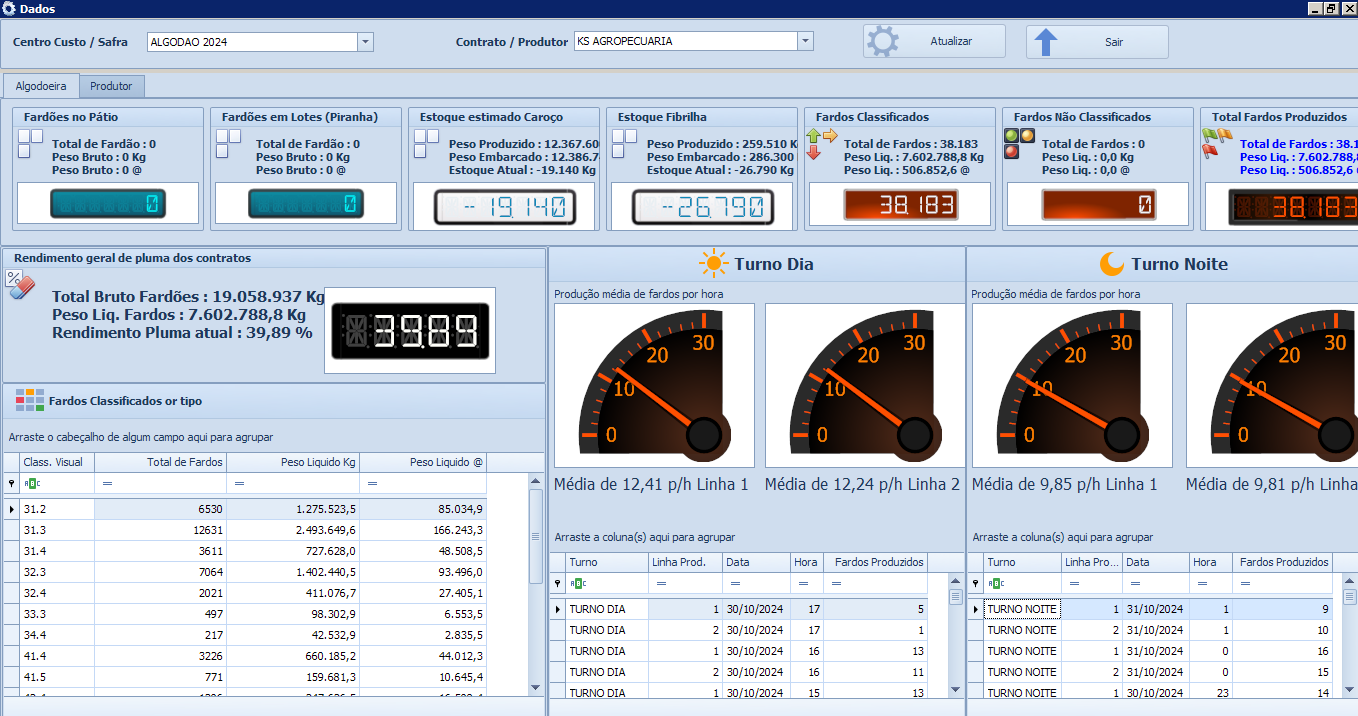Click the percent eraser icon under Rendimento geral

[21, 284]
